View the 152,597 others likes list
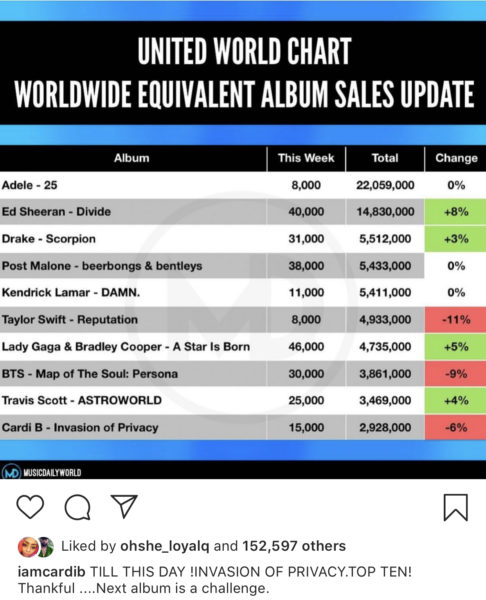 (x=294, y=546)
